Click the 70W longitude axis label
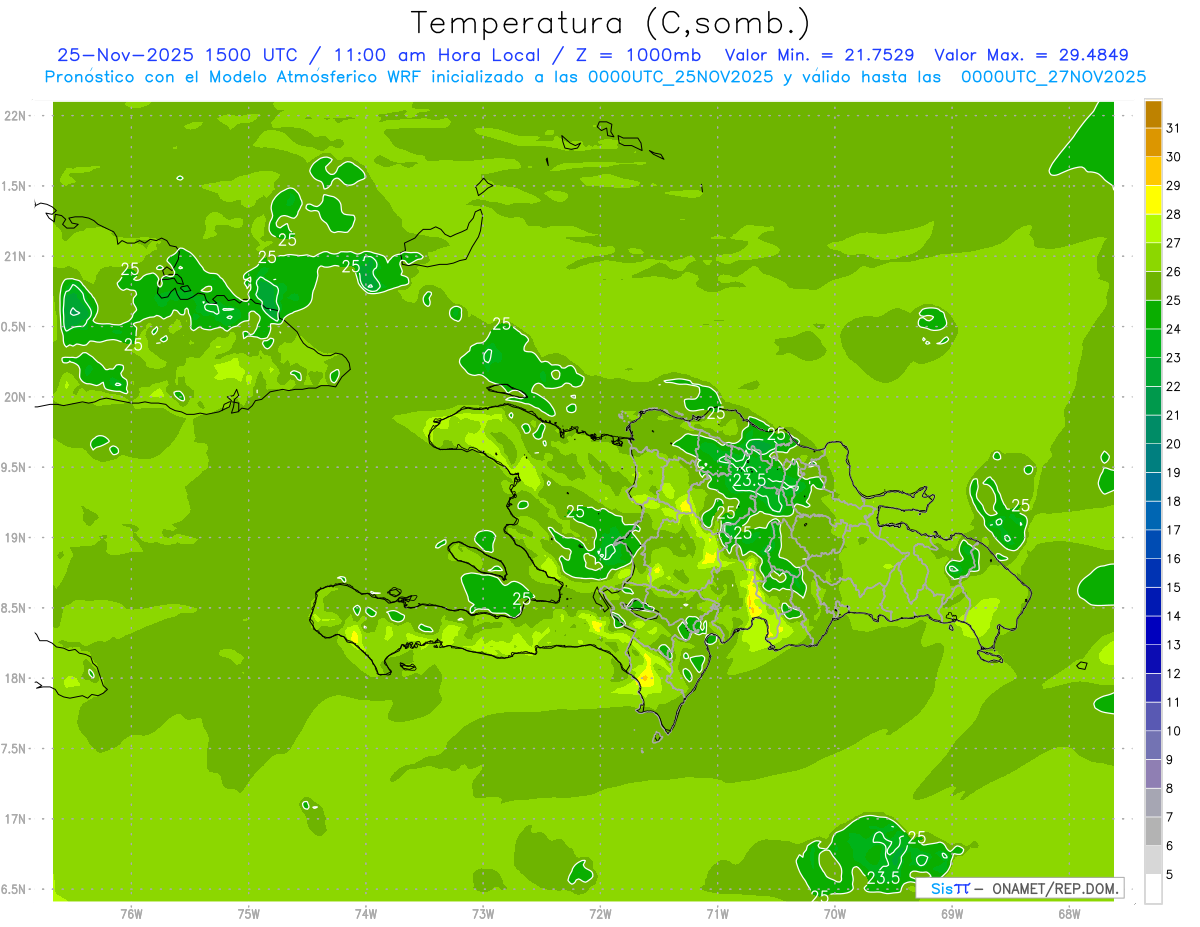The width and height of the screenshot is (1200, 927). (x=835, y=913)
